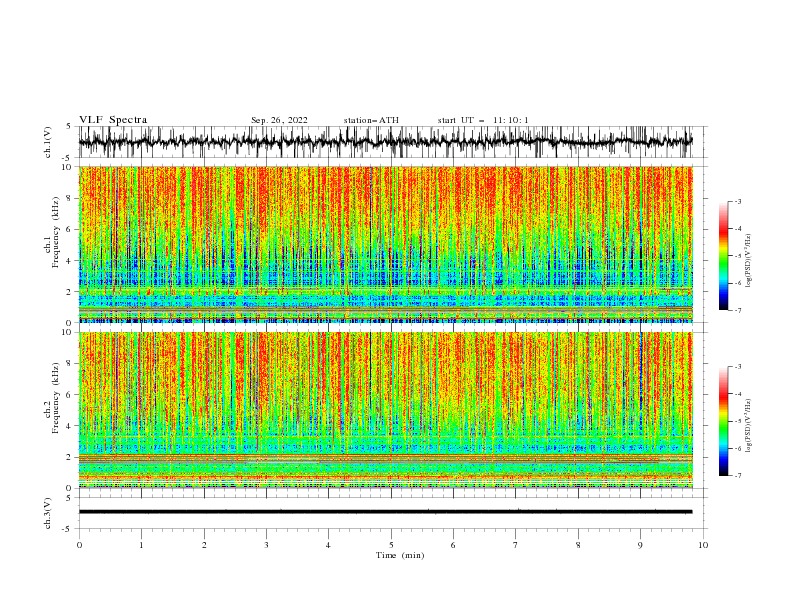Click the ch.2 spectrogram panel
The width and height of the screenshot is (792, 612).
385,410
